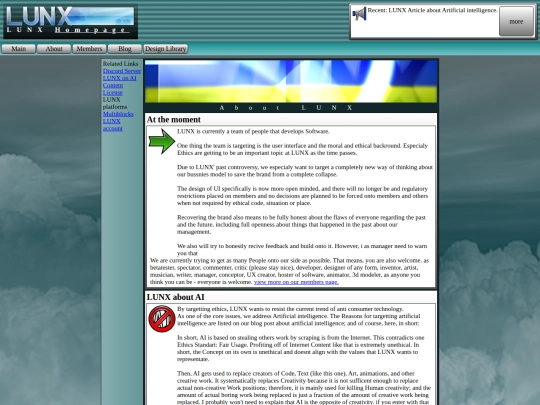Click the red no-AI prohibition icon
The image size is (540, 405).
click(x=162, y=319)
